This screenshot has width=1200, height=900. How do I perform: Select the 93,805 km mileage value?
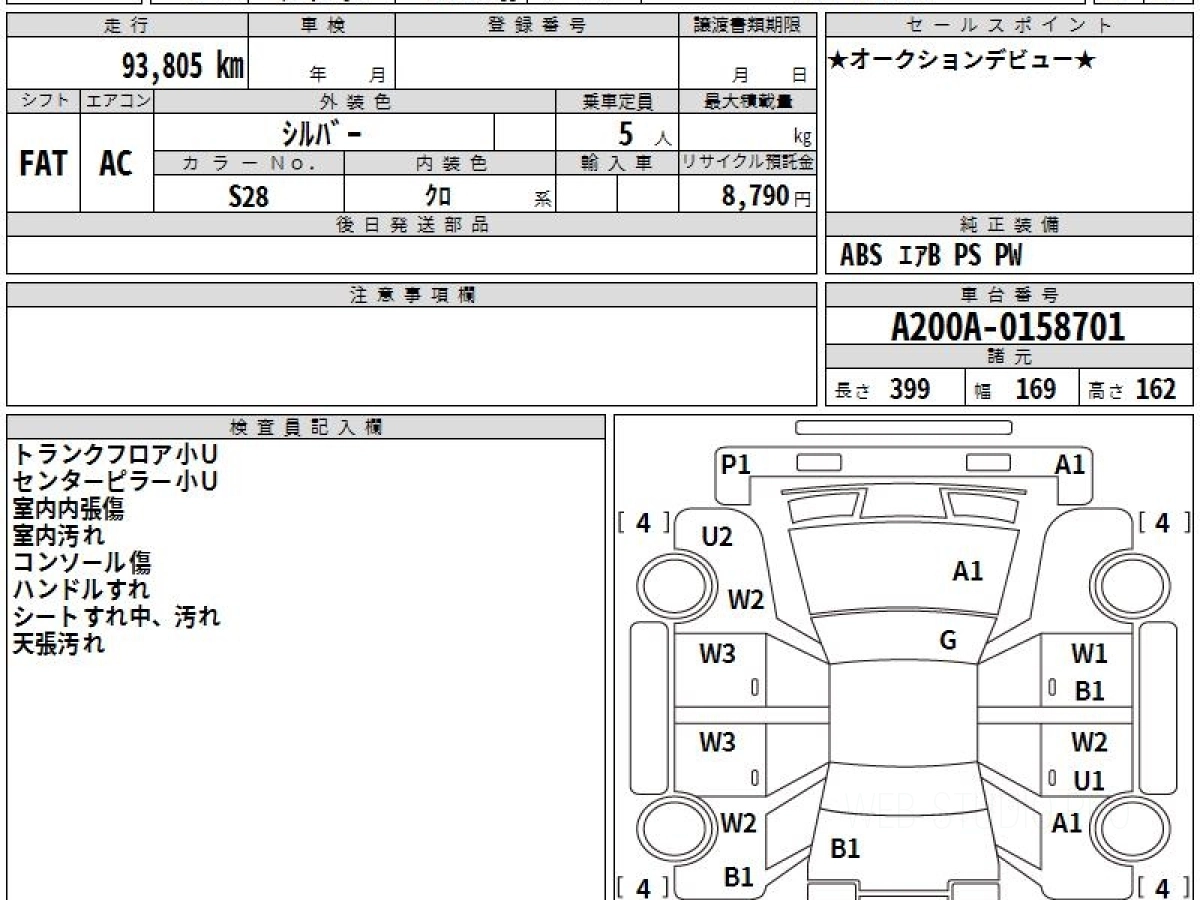(x=182, y=66)
